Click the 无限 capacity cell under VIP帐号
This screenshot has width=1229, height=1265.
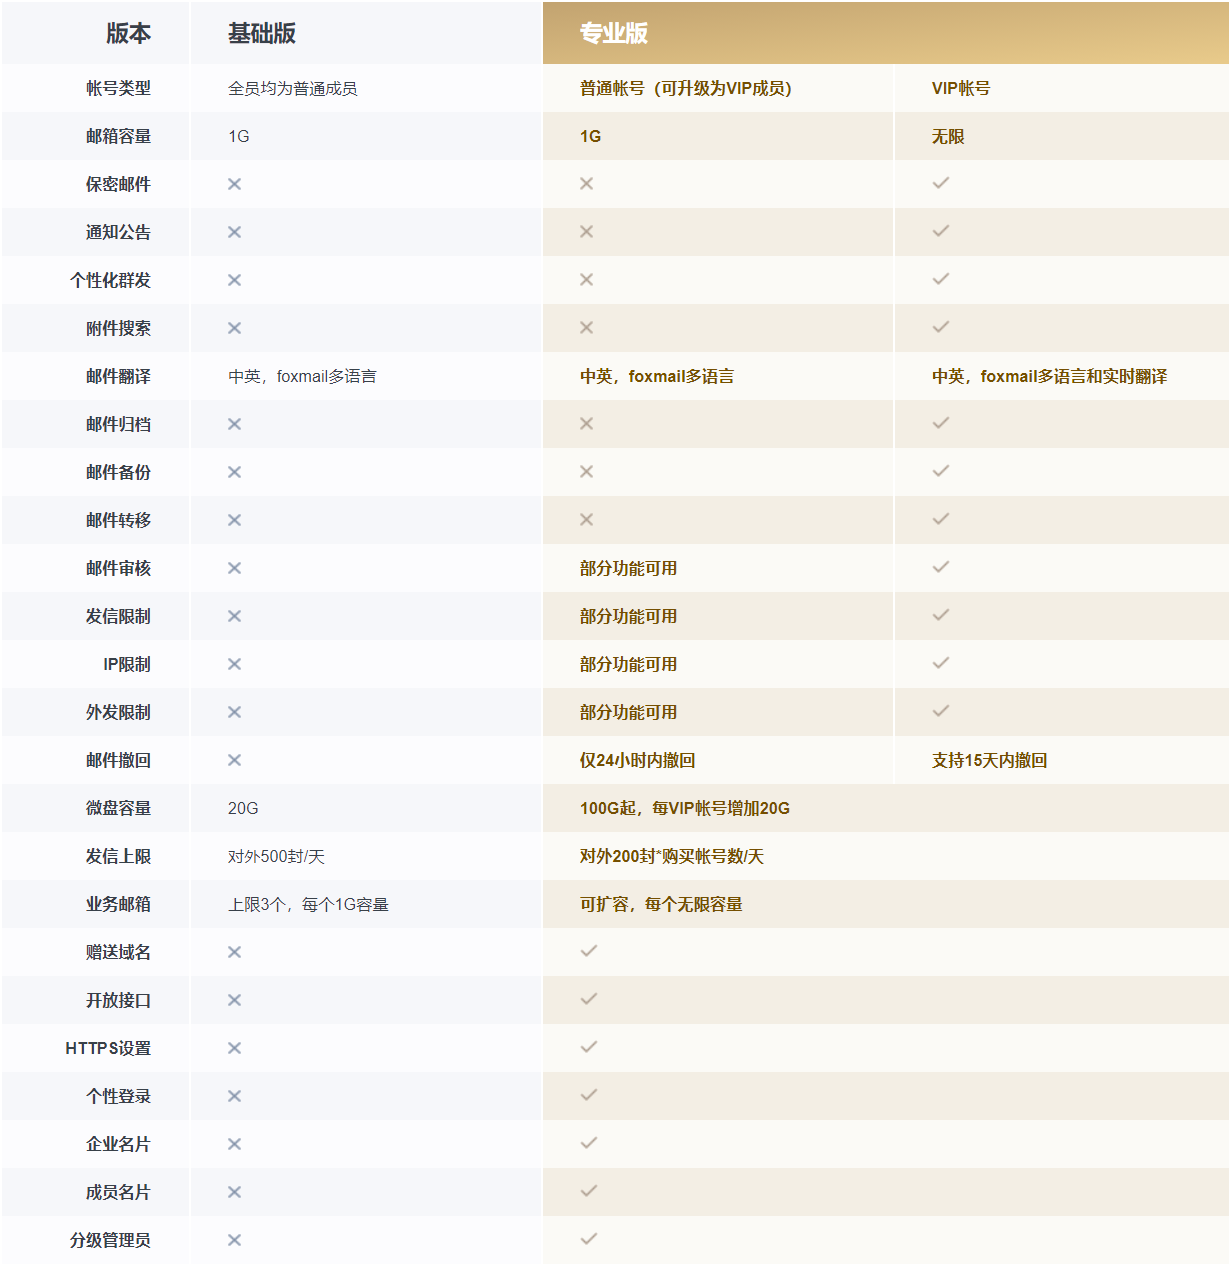(x=948, y=136)
